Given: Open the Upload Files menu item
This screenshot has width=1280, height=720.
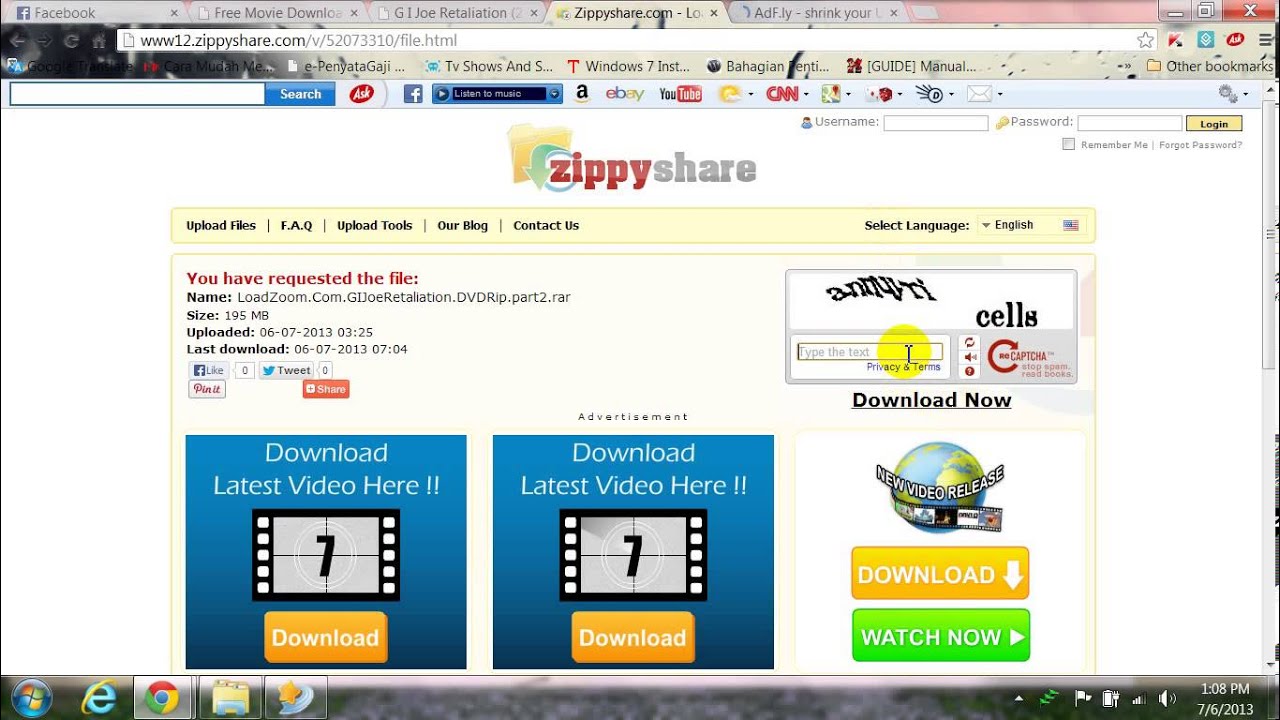Looking at the screenshot, I should coord(221,225).
